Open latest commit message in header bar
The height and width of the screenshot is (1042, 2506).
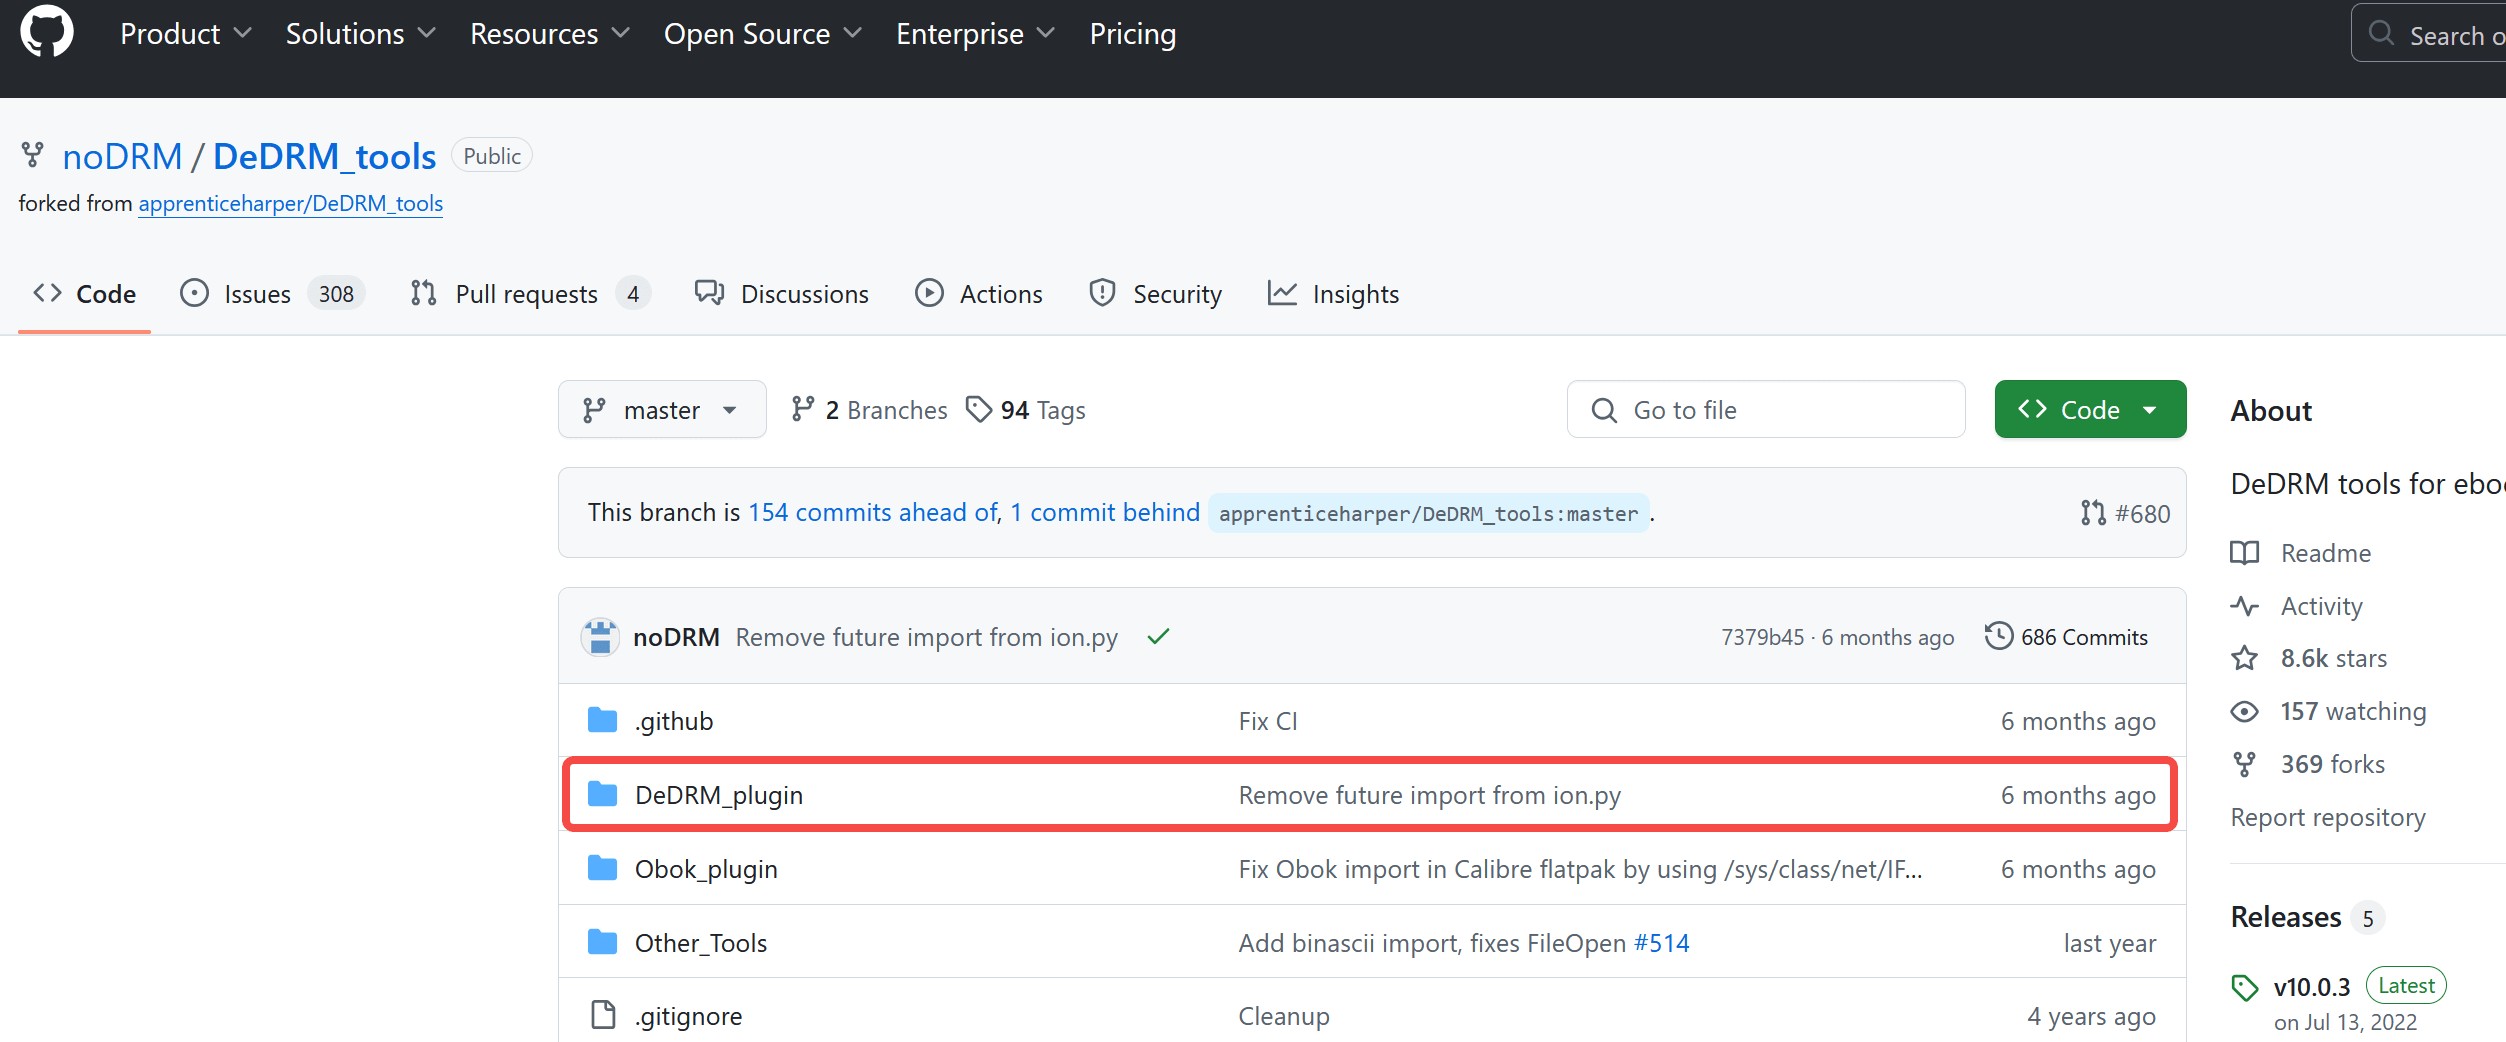pos(927,637)
